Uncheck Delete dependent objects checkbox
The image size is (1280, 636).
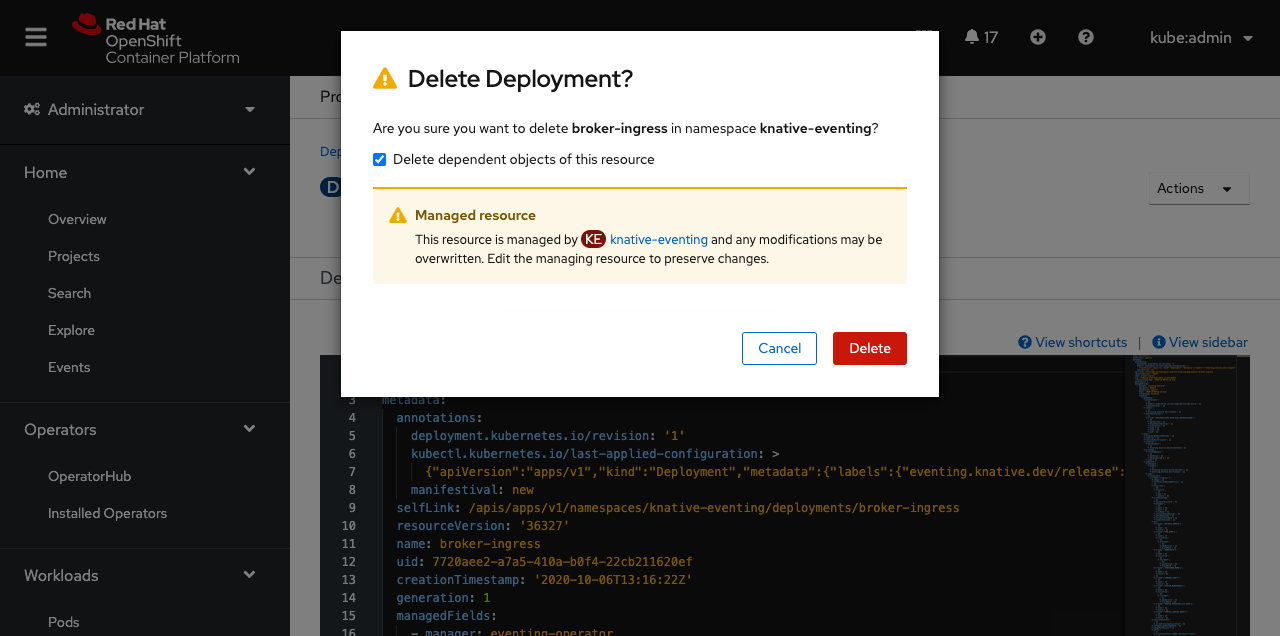pyautogui.click(x=380, y=160)
